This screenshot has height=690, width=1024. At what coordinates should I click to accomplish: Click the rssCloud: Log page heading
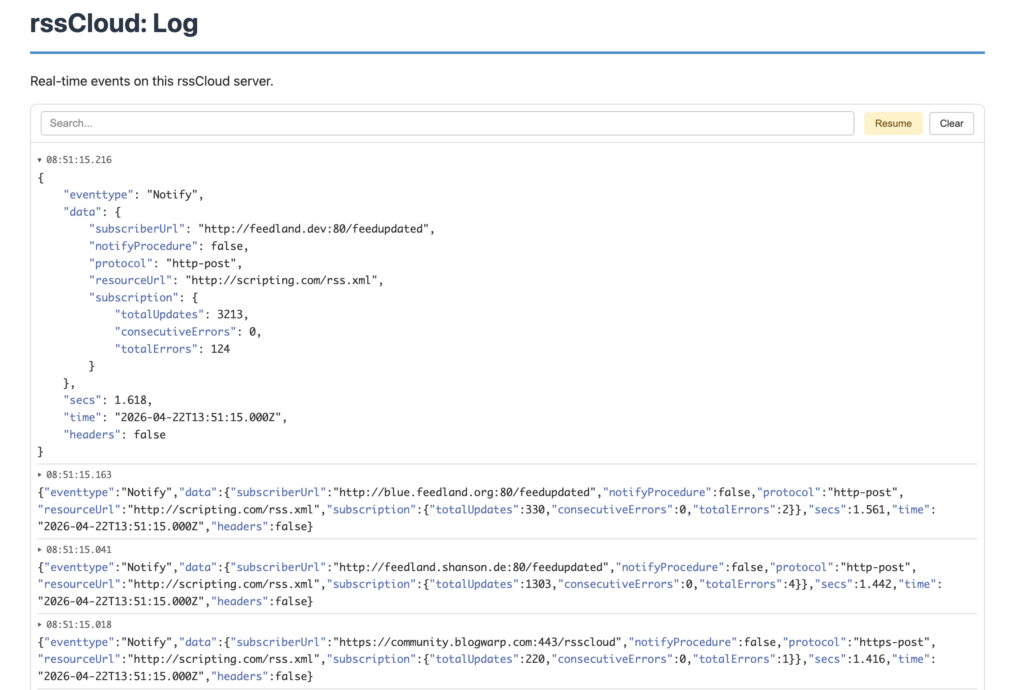[x=114, y=24]
